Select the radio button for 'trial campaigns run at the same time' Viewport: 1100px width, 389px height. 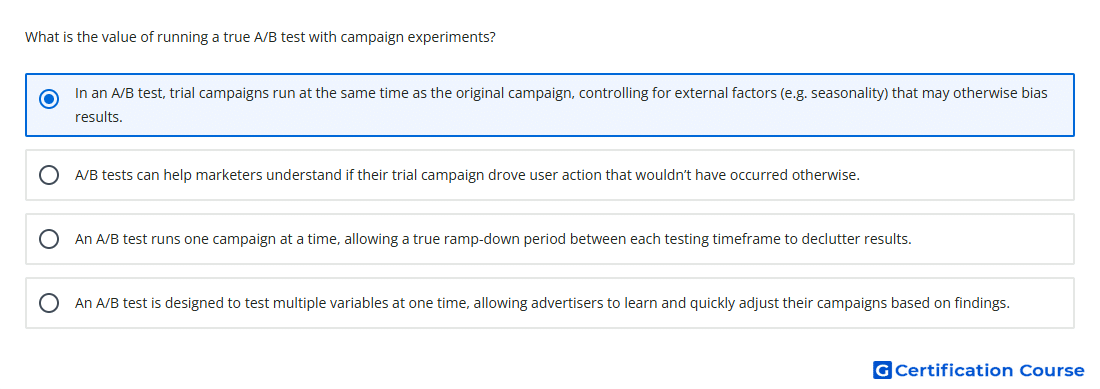pos(48,99)
